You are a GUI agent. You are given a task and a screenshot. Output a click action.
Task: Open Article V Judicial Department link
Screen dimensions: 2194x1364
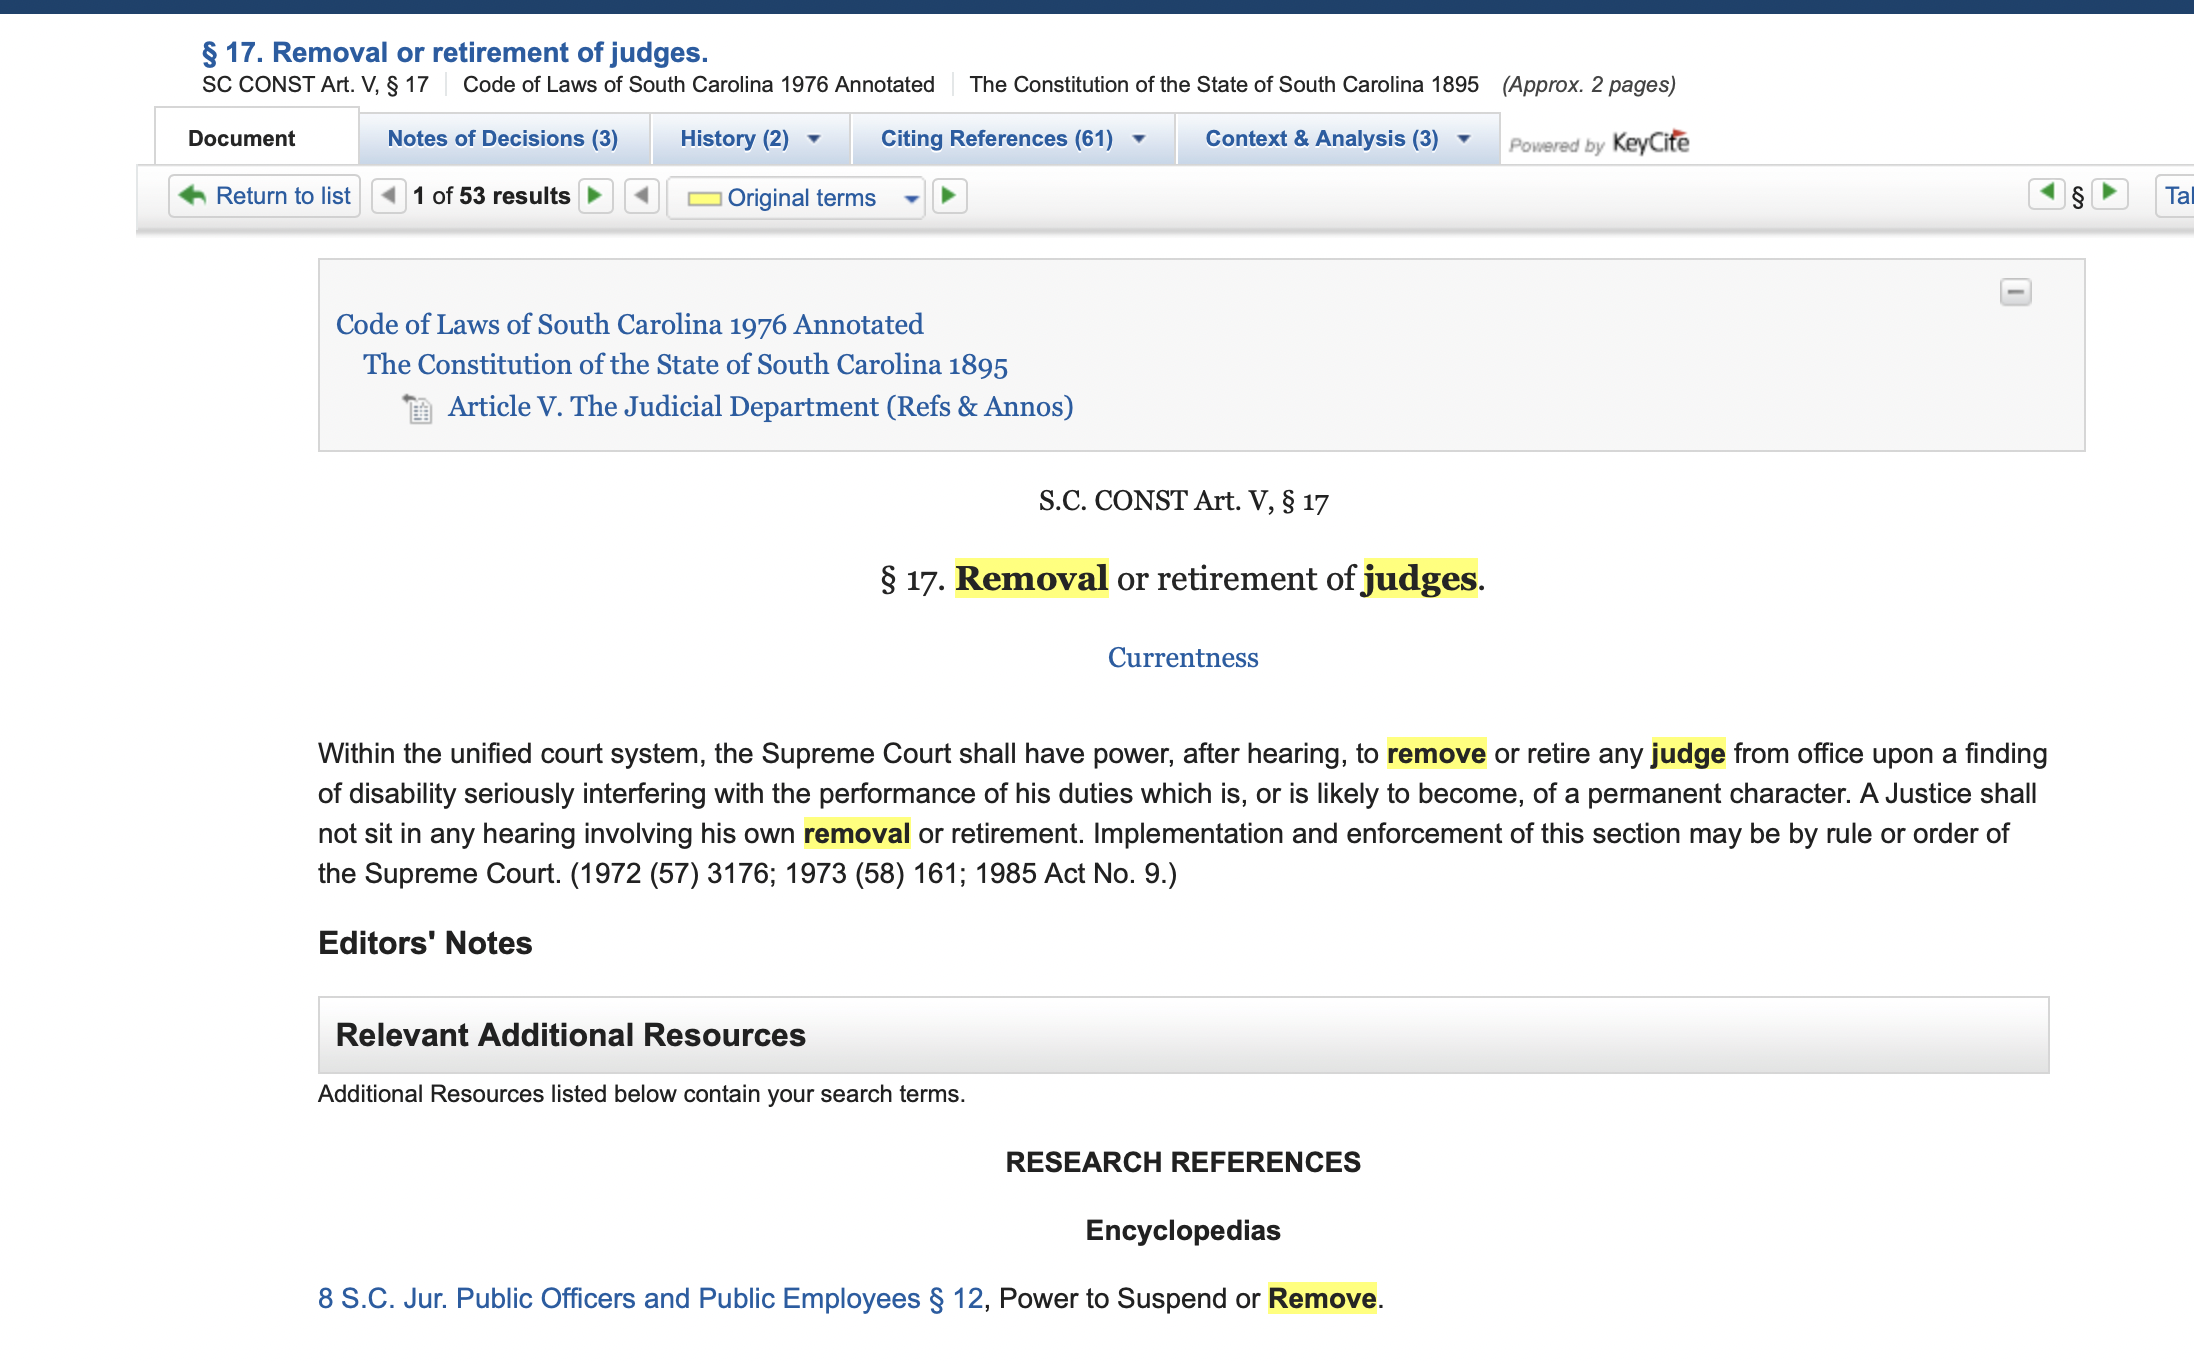click(760, 407)
